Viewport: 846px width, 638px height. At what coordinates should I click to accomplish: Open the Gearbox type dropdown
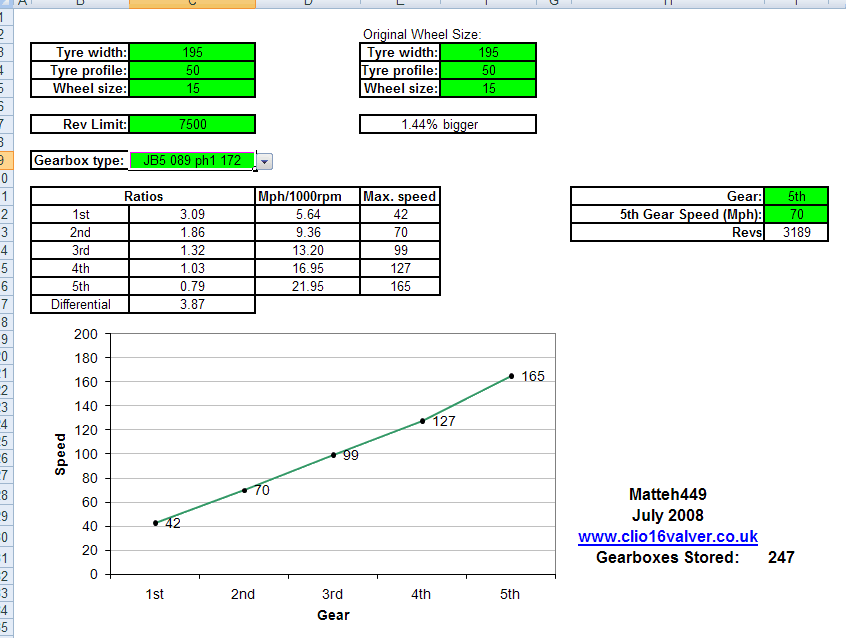[263, 160]
